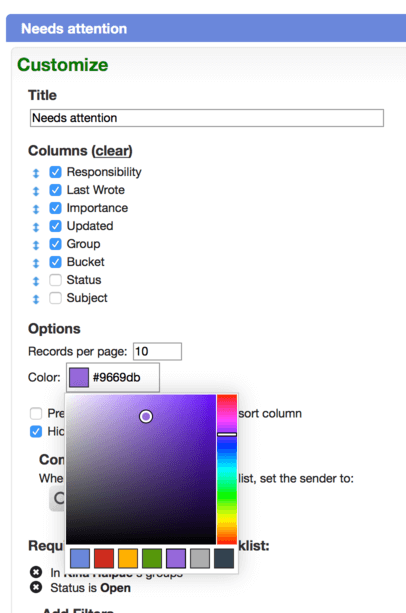Select the orange preset color swatch
This screenshot has width=406, height=613.
(128, 558)
